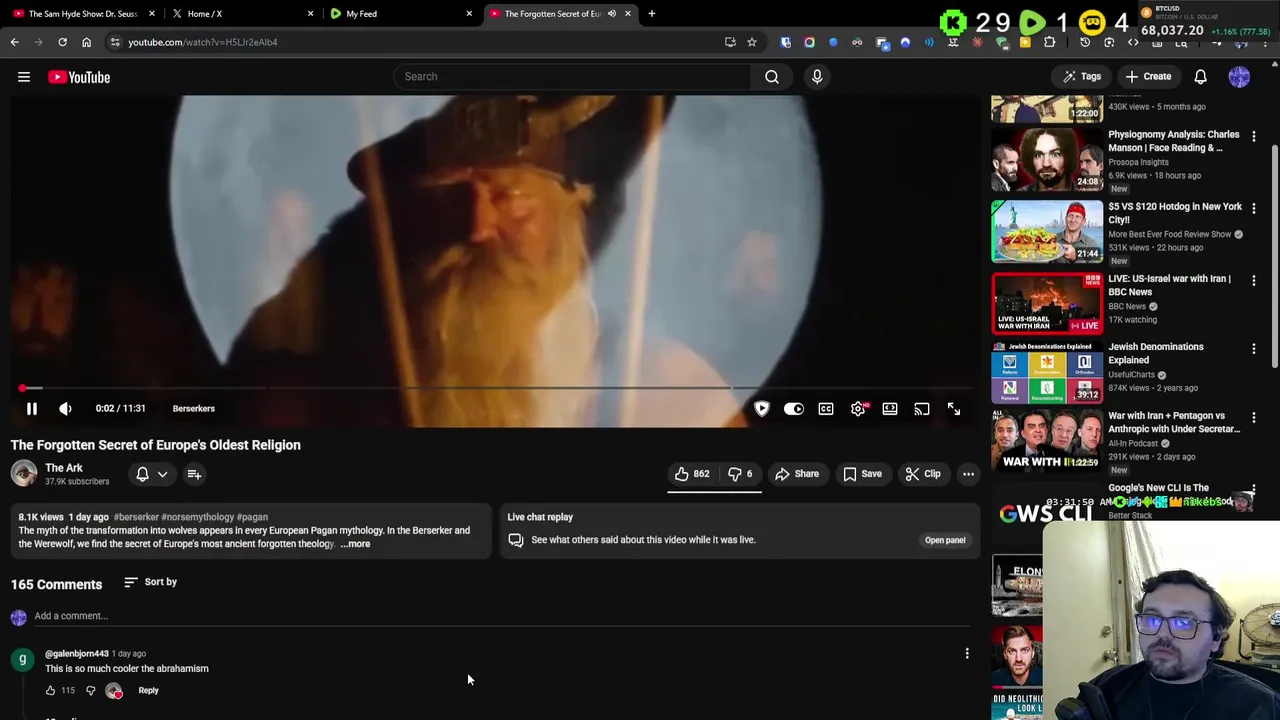Image resolution: width=1280 pixels, height=720 pixels.
Task: Open the browser home page
Action: pos(86,42)
